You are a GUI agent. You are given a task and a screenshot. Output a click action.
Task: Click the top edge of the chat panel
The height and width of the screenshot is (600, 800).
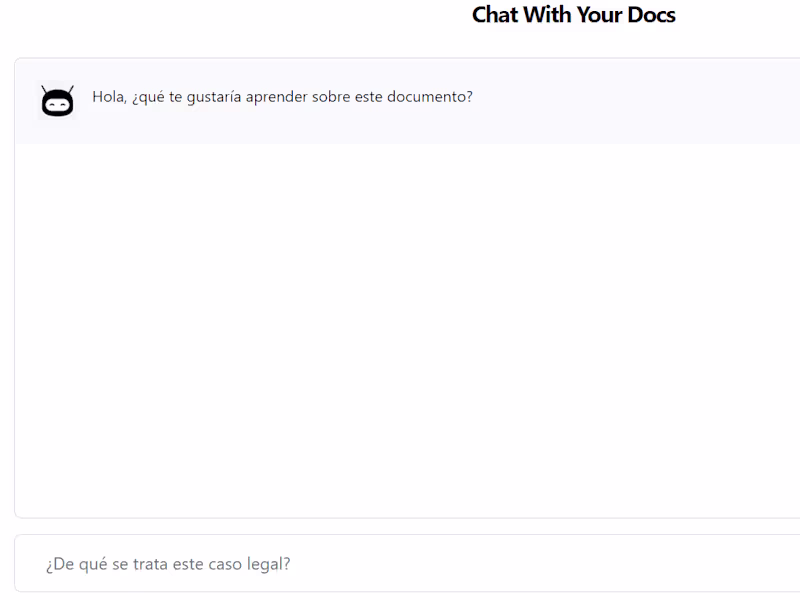[400, 58]
